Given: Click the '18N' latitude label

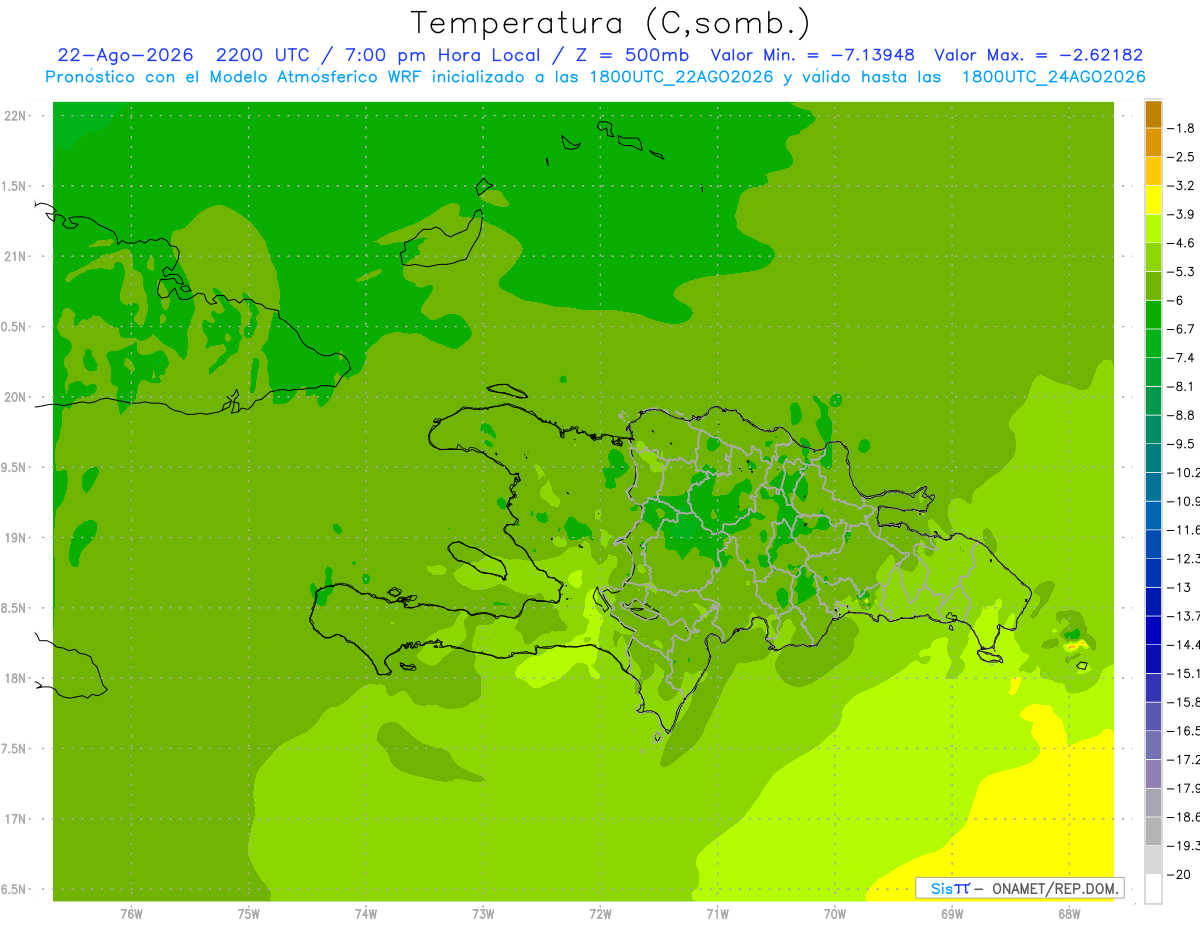Looking at the screenshot, I should pyautogui.click(x=16, y=678).
